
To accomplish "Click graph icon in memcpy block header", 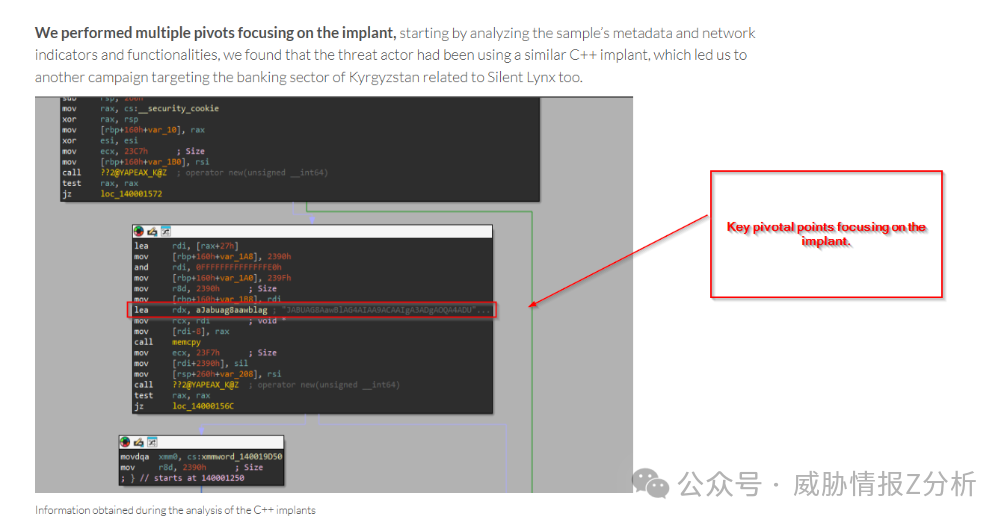I will [x=166, y=231].
